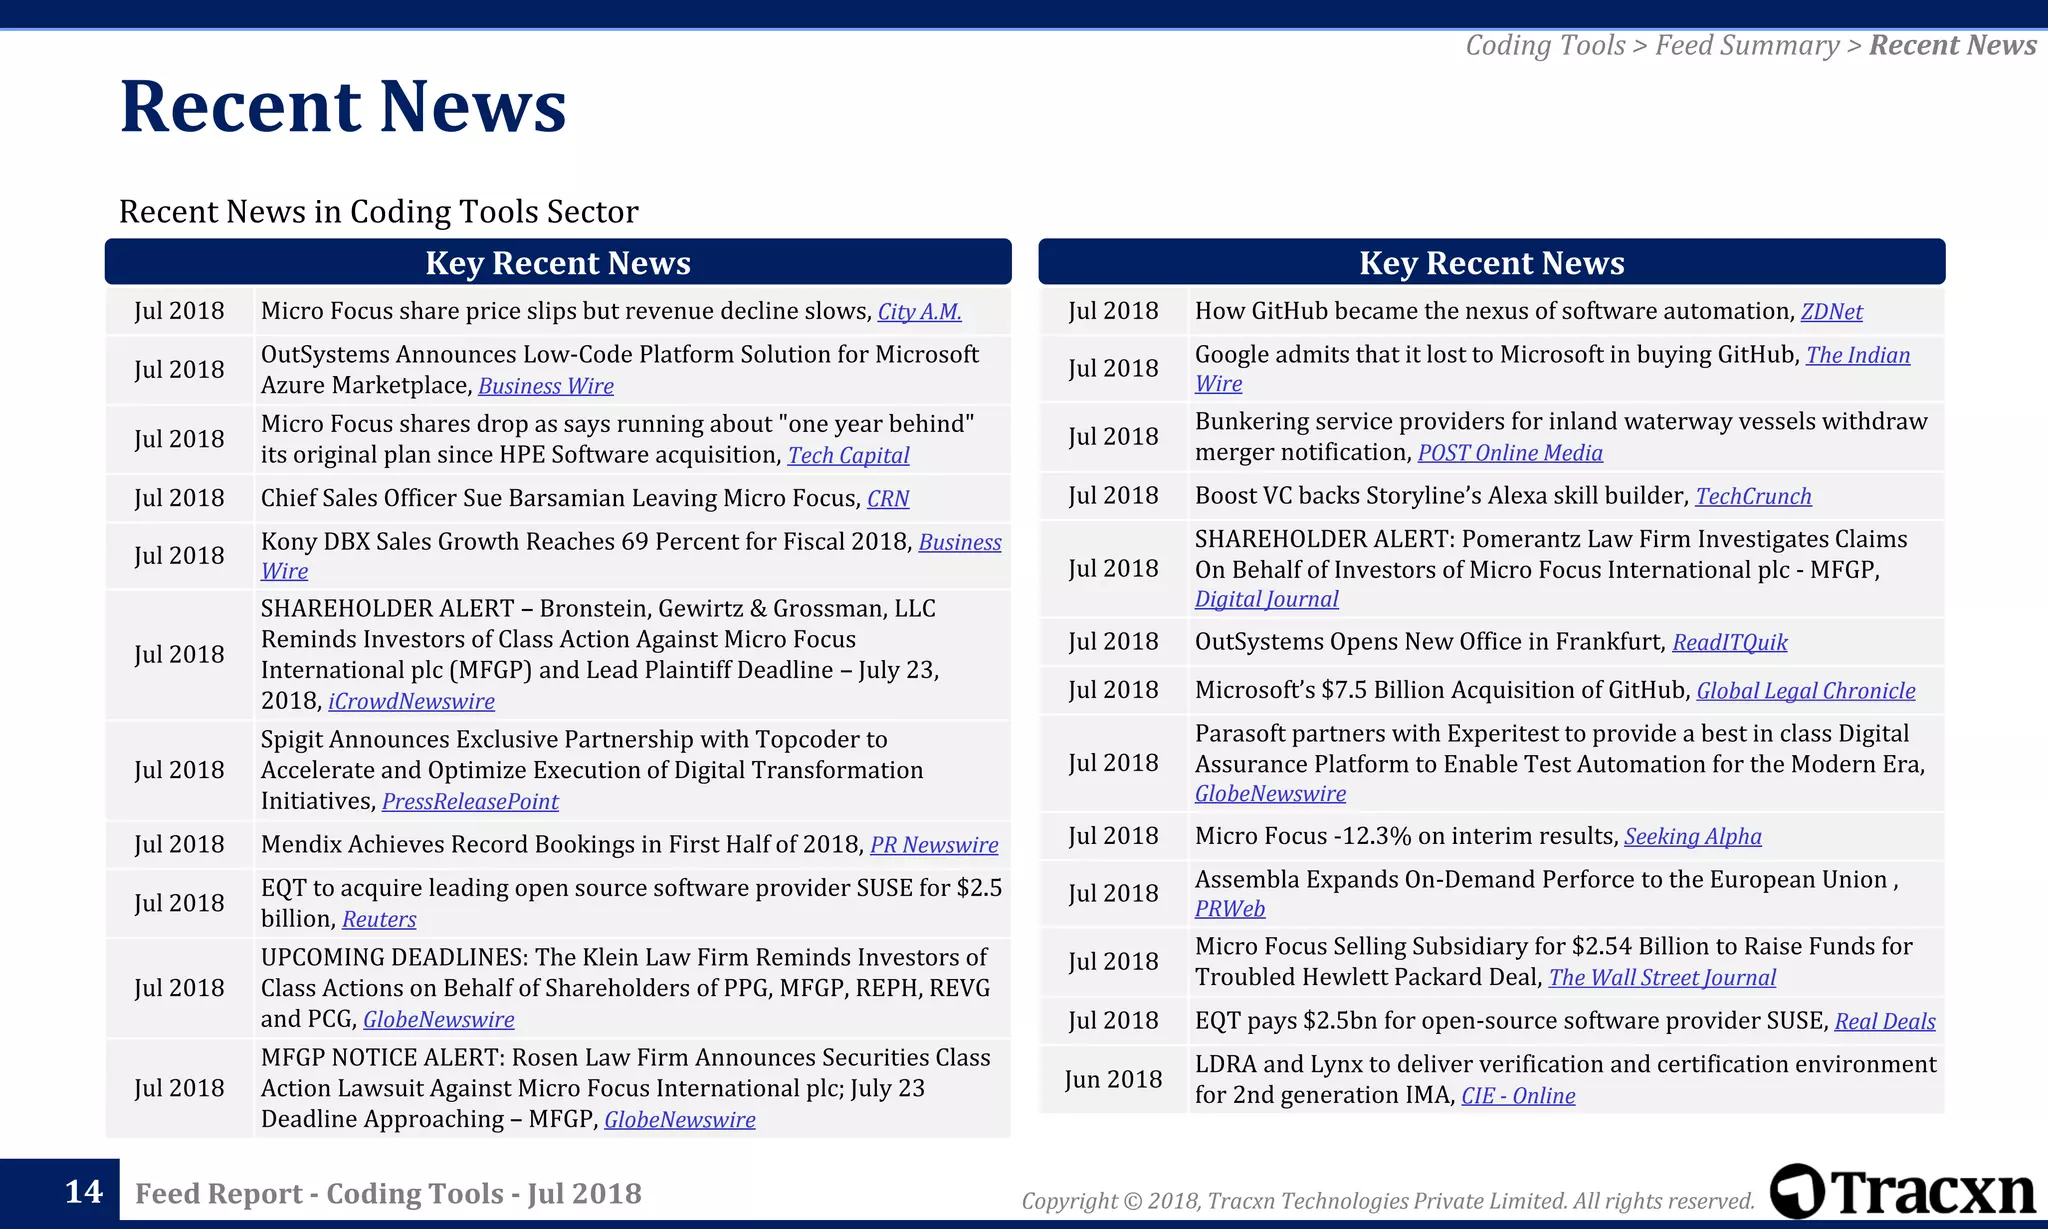Click 'Recent News in Coding Tools Sector' subtitle
Image resolution: width=2048 pixels, height=1229 pixels.
click(378, 212)
